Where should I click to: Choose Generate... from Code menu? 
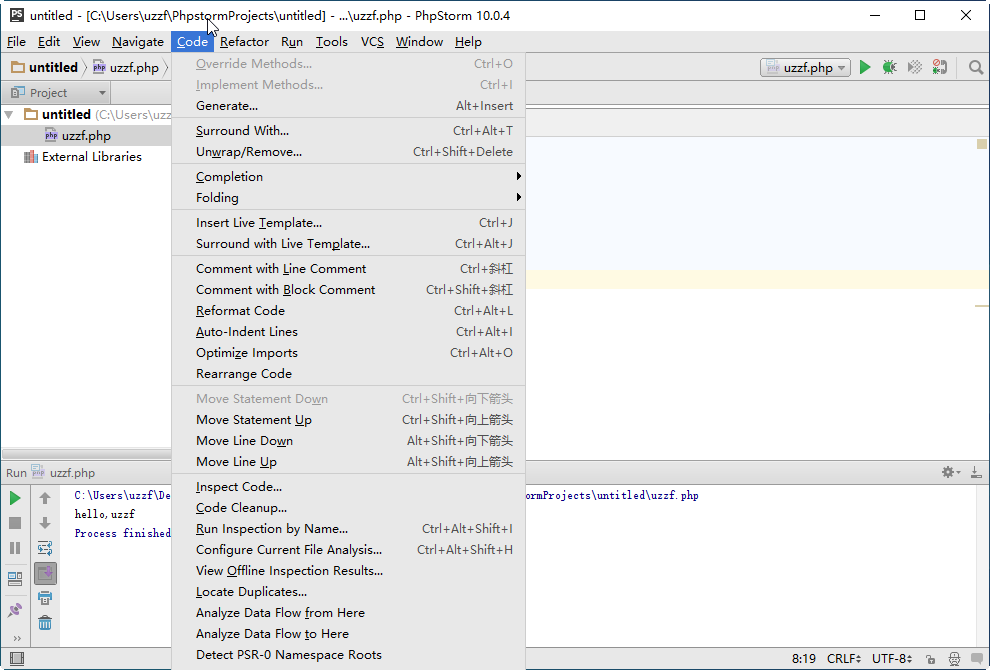click(349, 106)
